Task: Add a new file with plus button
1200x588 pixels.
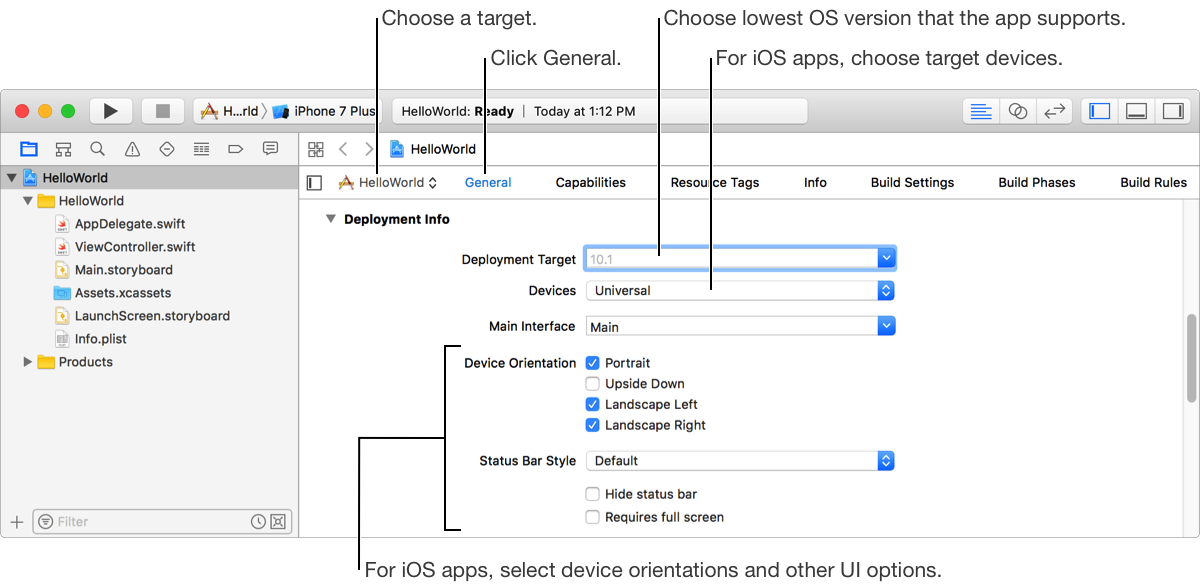Action: point(16,521)
